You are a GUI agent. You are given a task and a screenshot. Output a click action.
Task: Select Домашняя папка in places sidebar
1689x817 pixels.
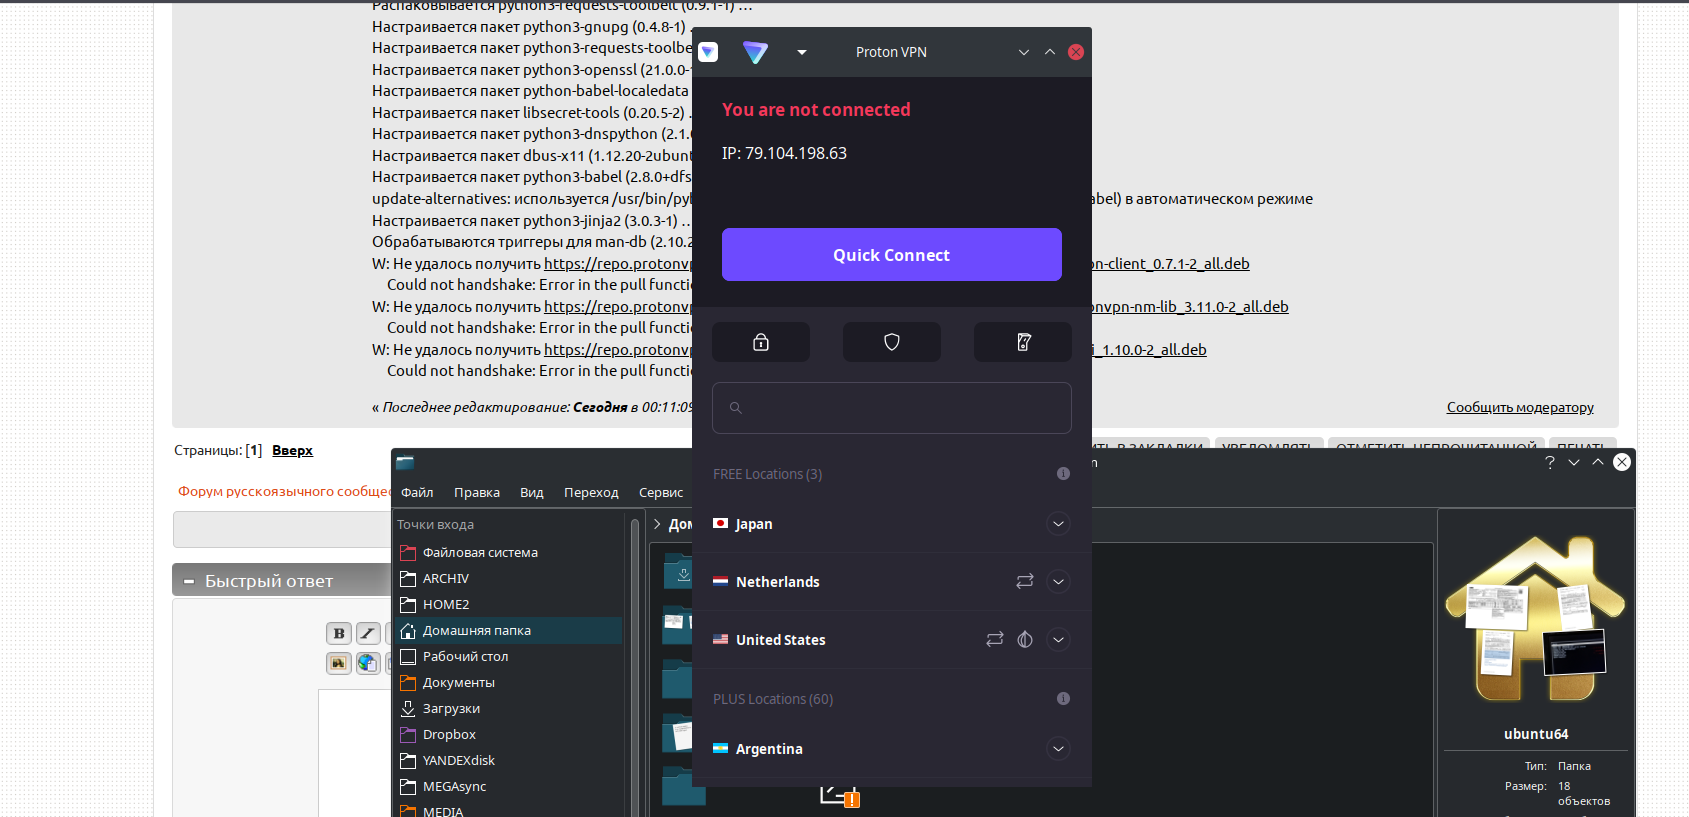509,630
